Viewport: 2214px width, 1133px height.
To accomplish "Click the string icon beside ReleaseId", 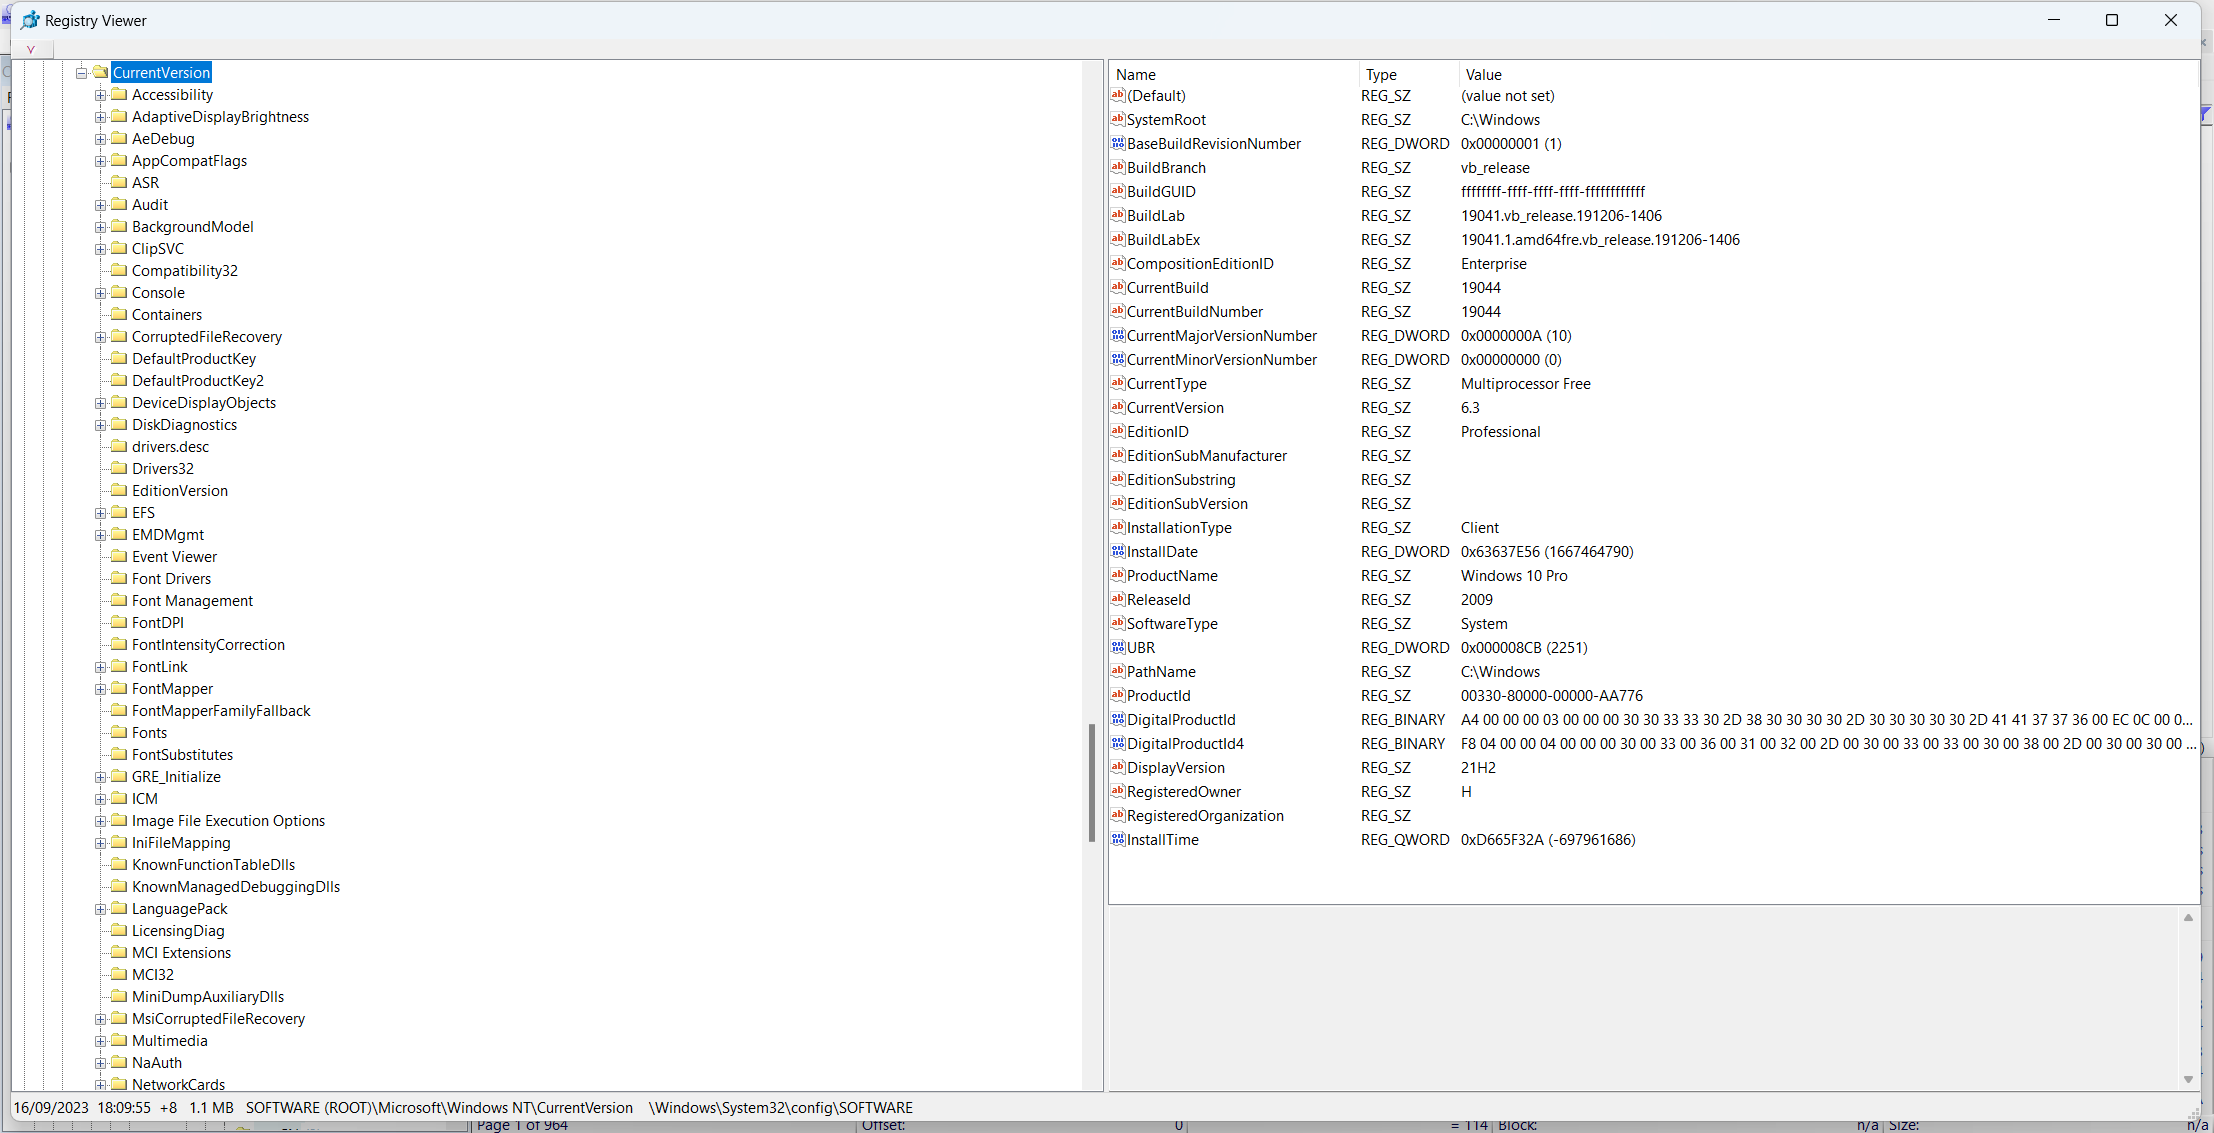I will pyautogui.click(x=1118, y=599).
